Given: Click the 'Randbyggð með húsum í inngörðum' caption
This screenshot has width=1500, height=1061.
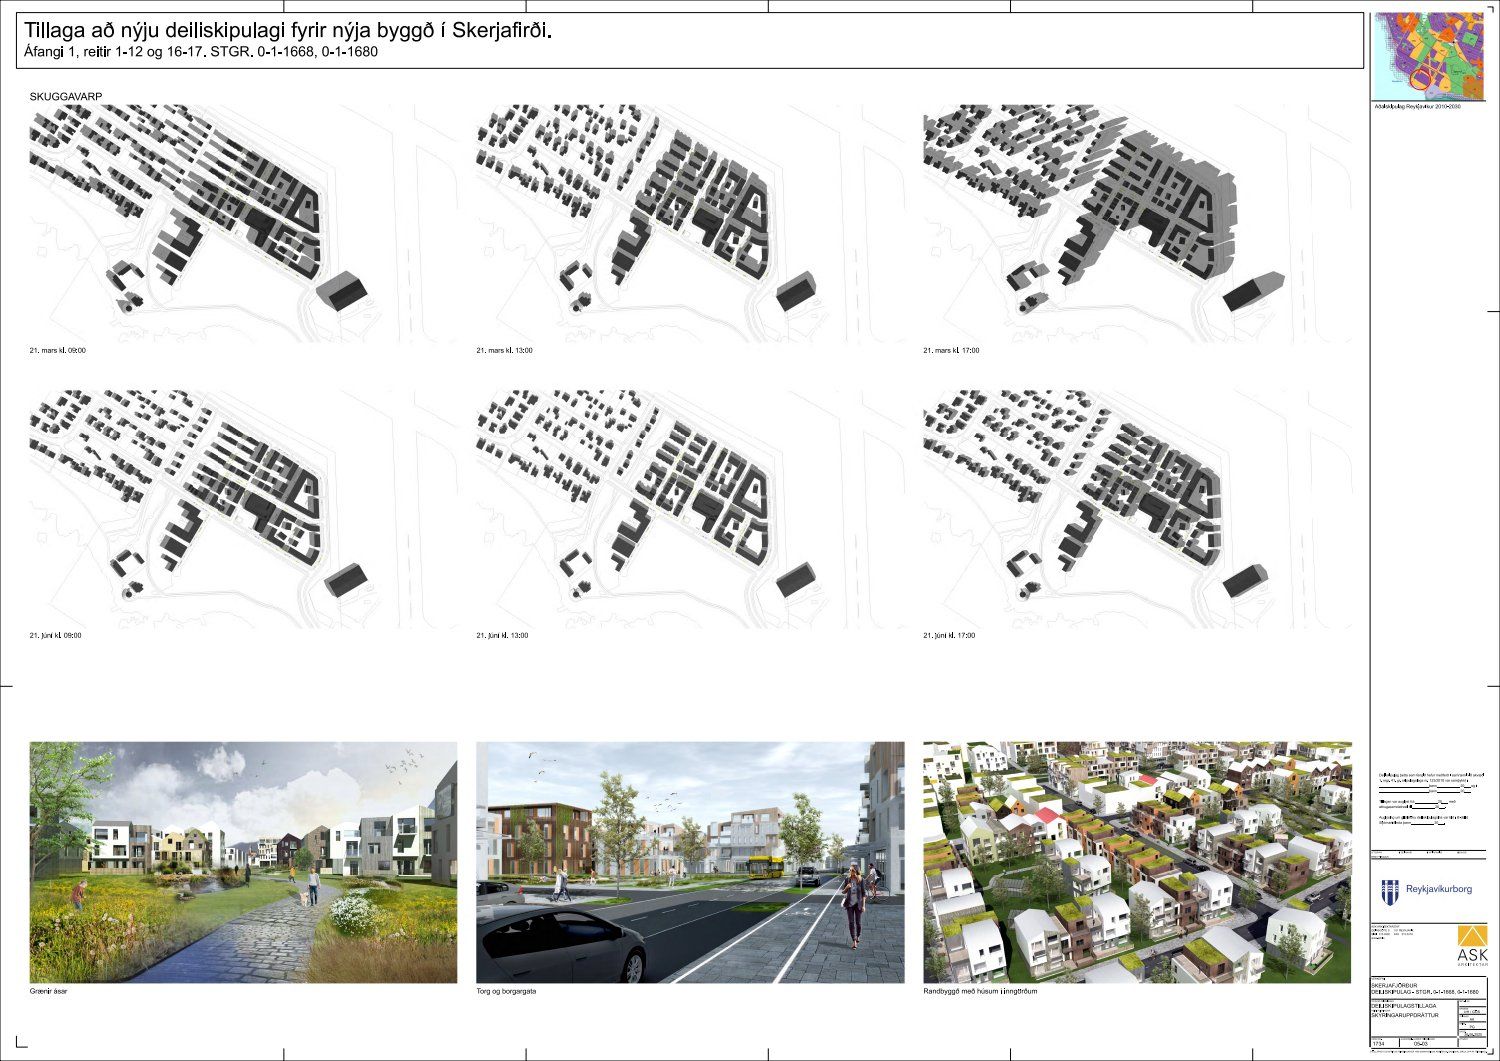Looking at the screenshot, I should pos(980,992).
